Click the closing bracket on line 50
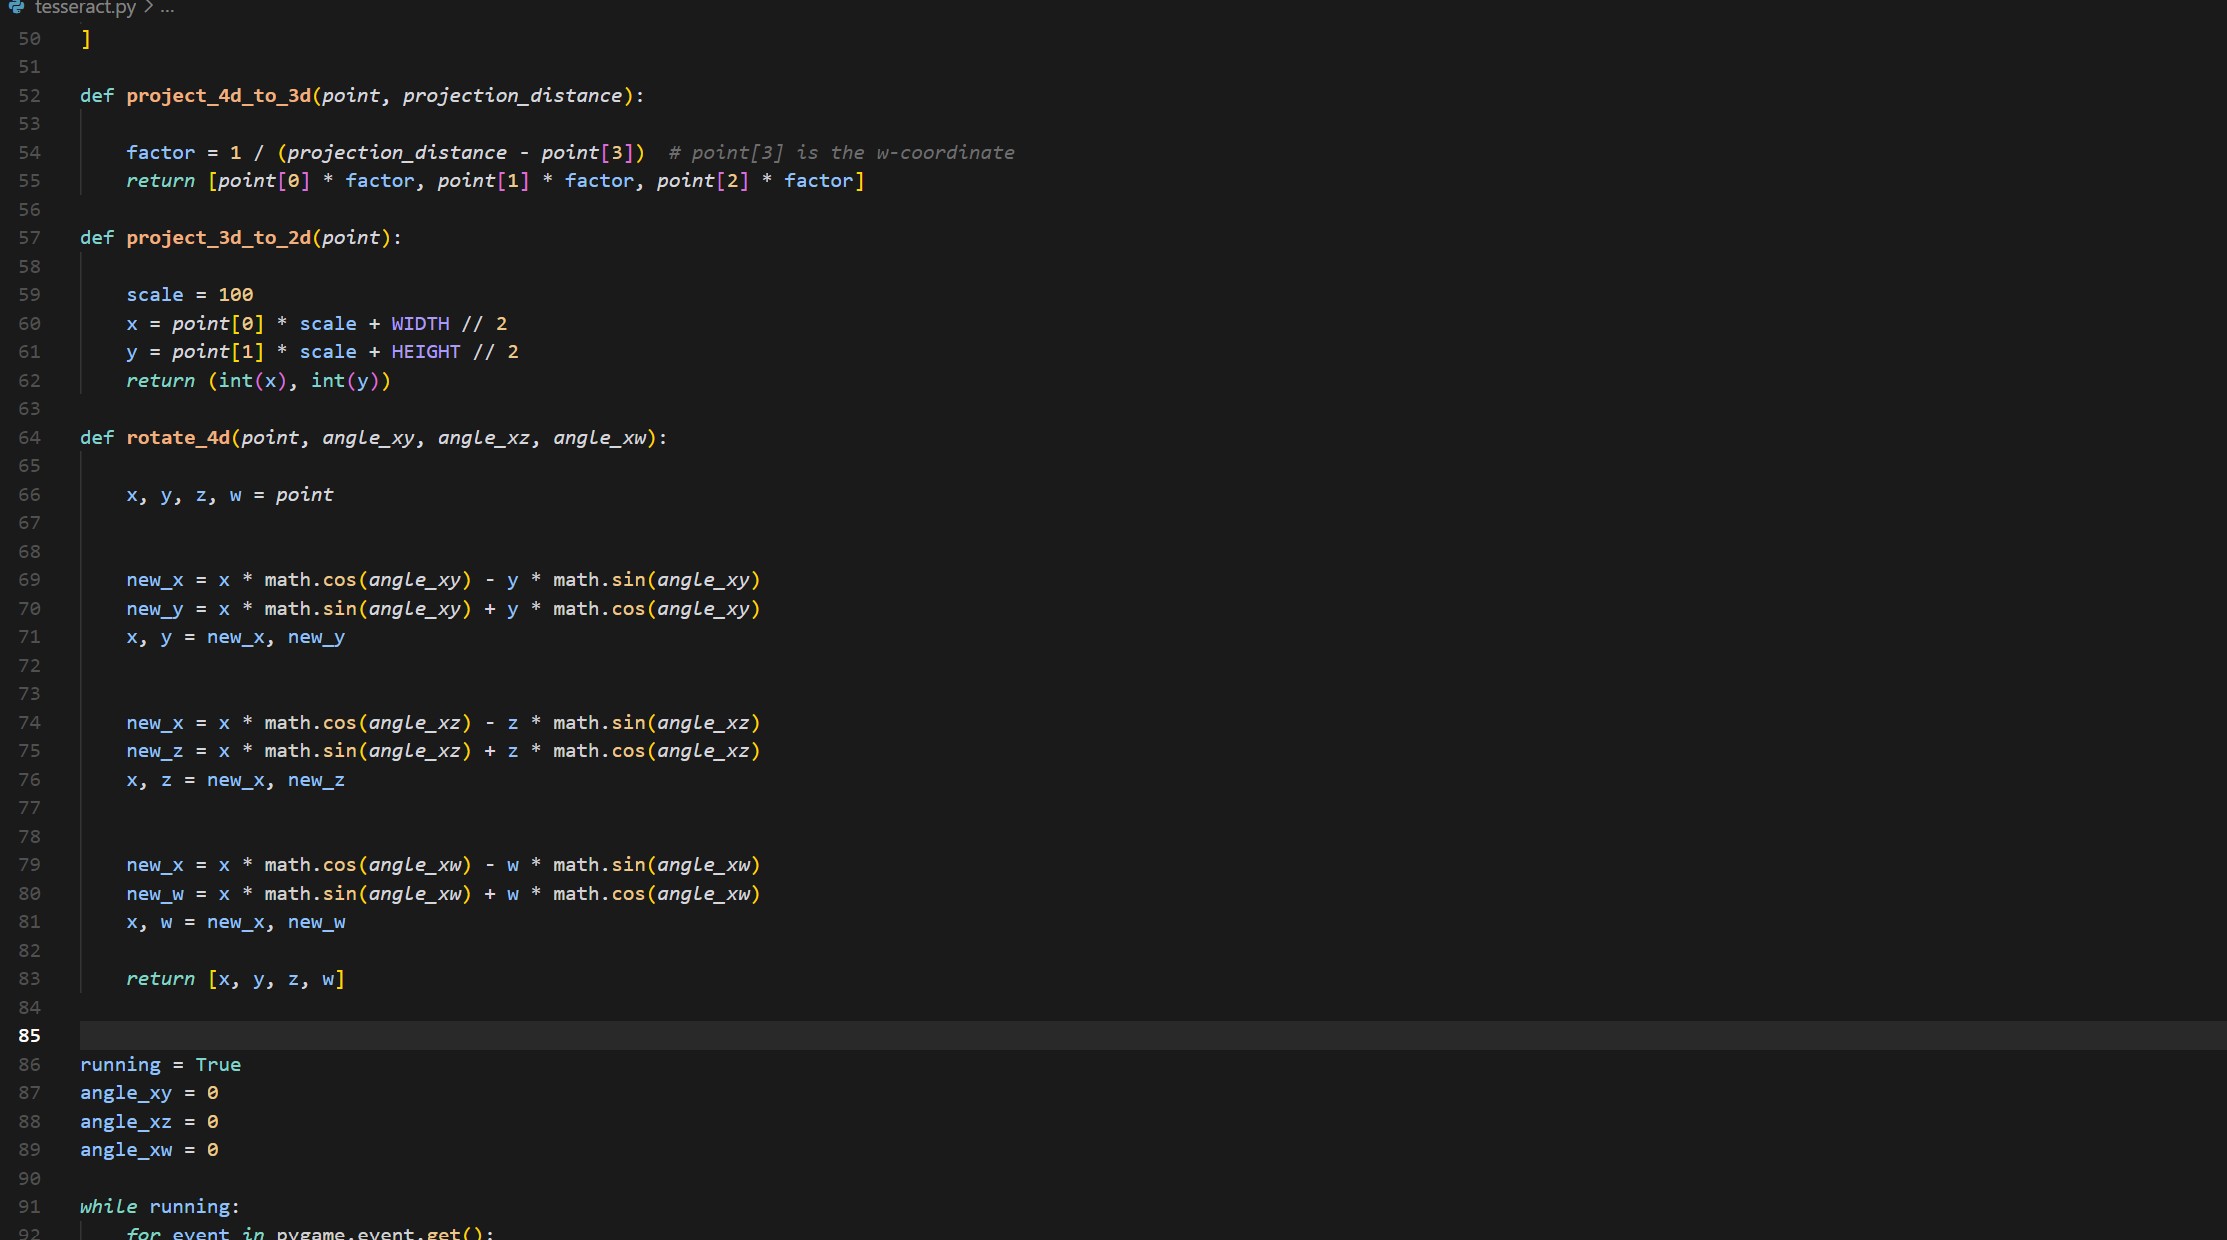Viewport: 2227px width, 1240px height. coord(86,39)
